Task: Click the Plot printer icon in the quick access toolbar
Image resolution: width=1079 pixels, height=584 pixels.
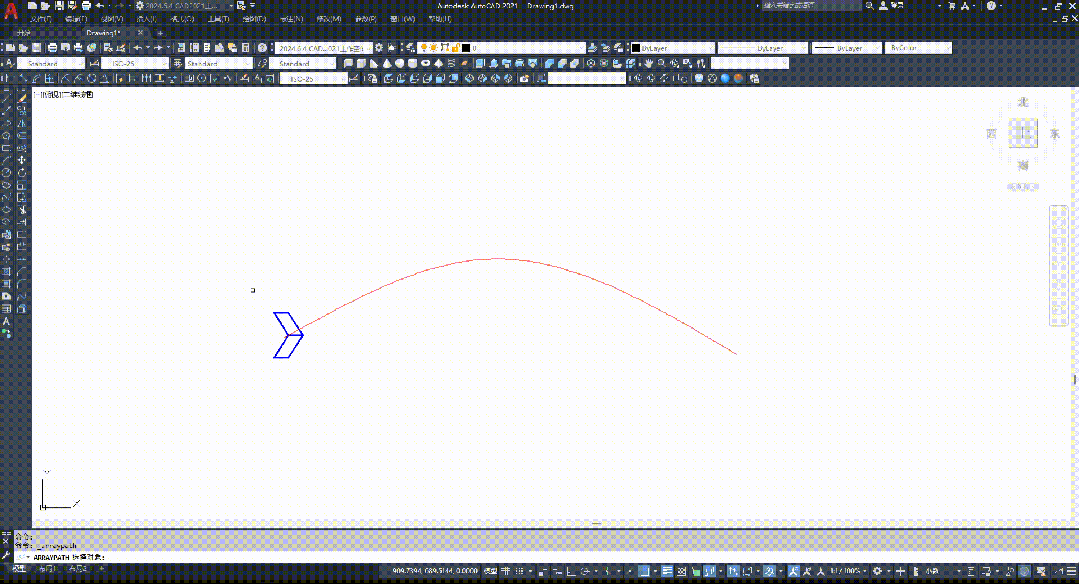Action: pos(86,6)
